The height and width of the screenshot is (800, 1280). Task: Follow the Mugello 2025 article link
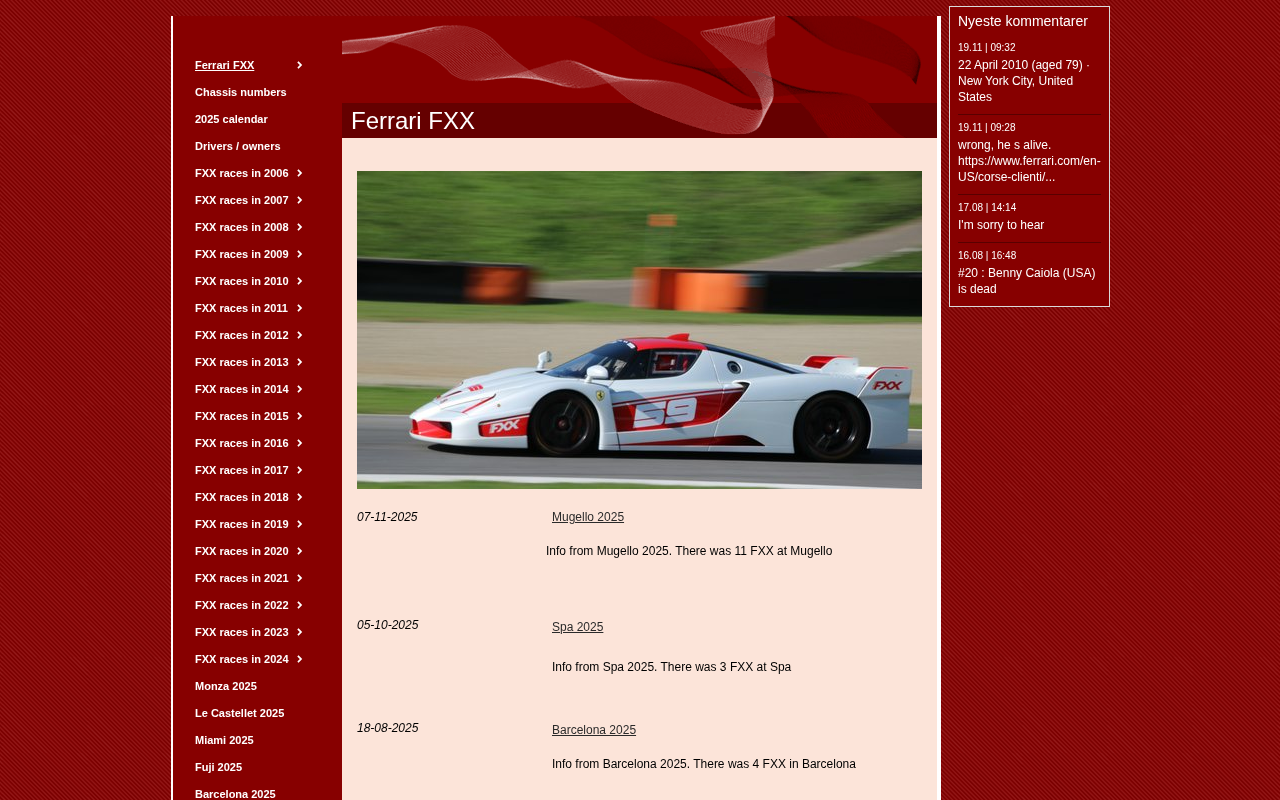[588, 517]
